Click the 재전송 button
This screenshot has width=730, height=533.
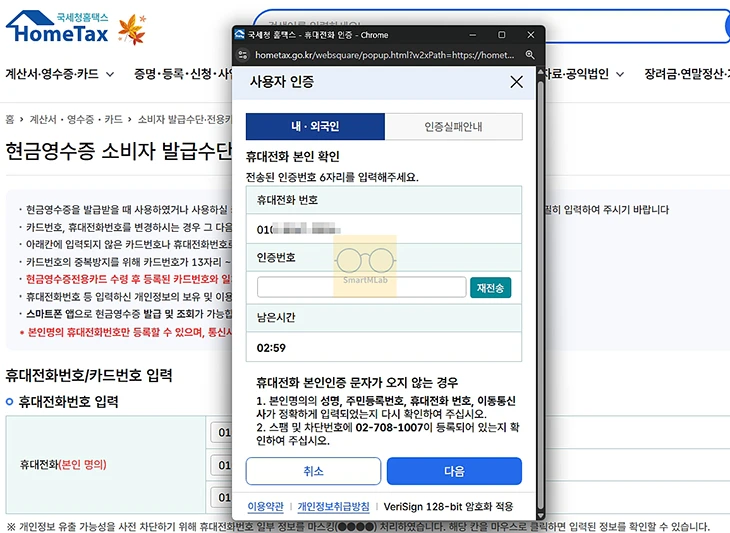(490, 288)
